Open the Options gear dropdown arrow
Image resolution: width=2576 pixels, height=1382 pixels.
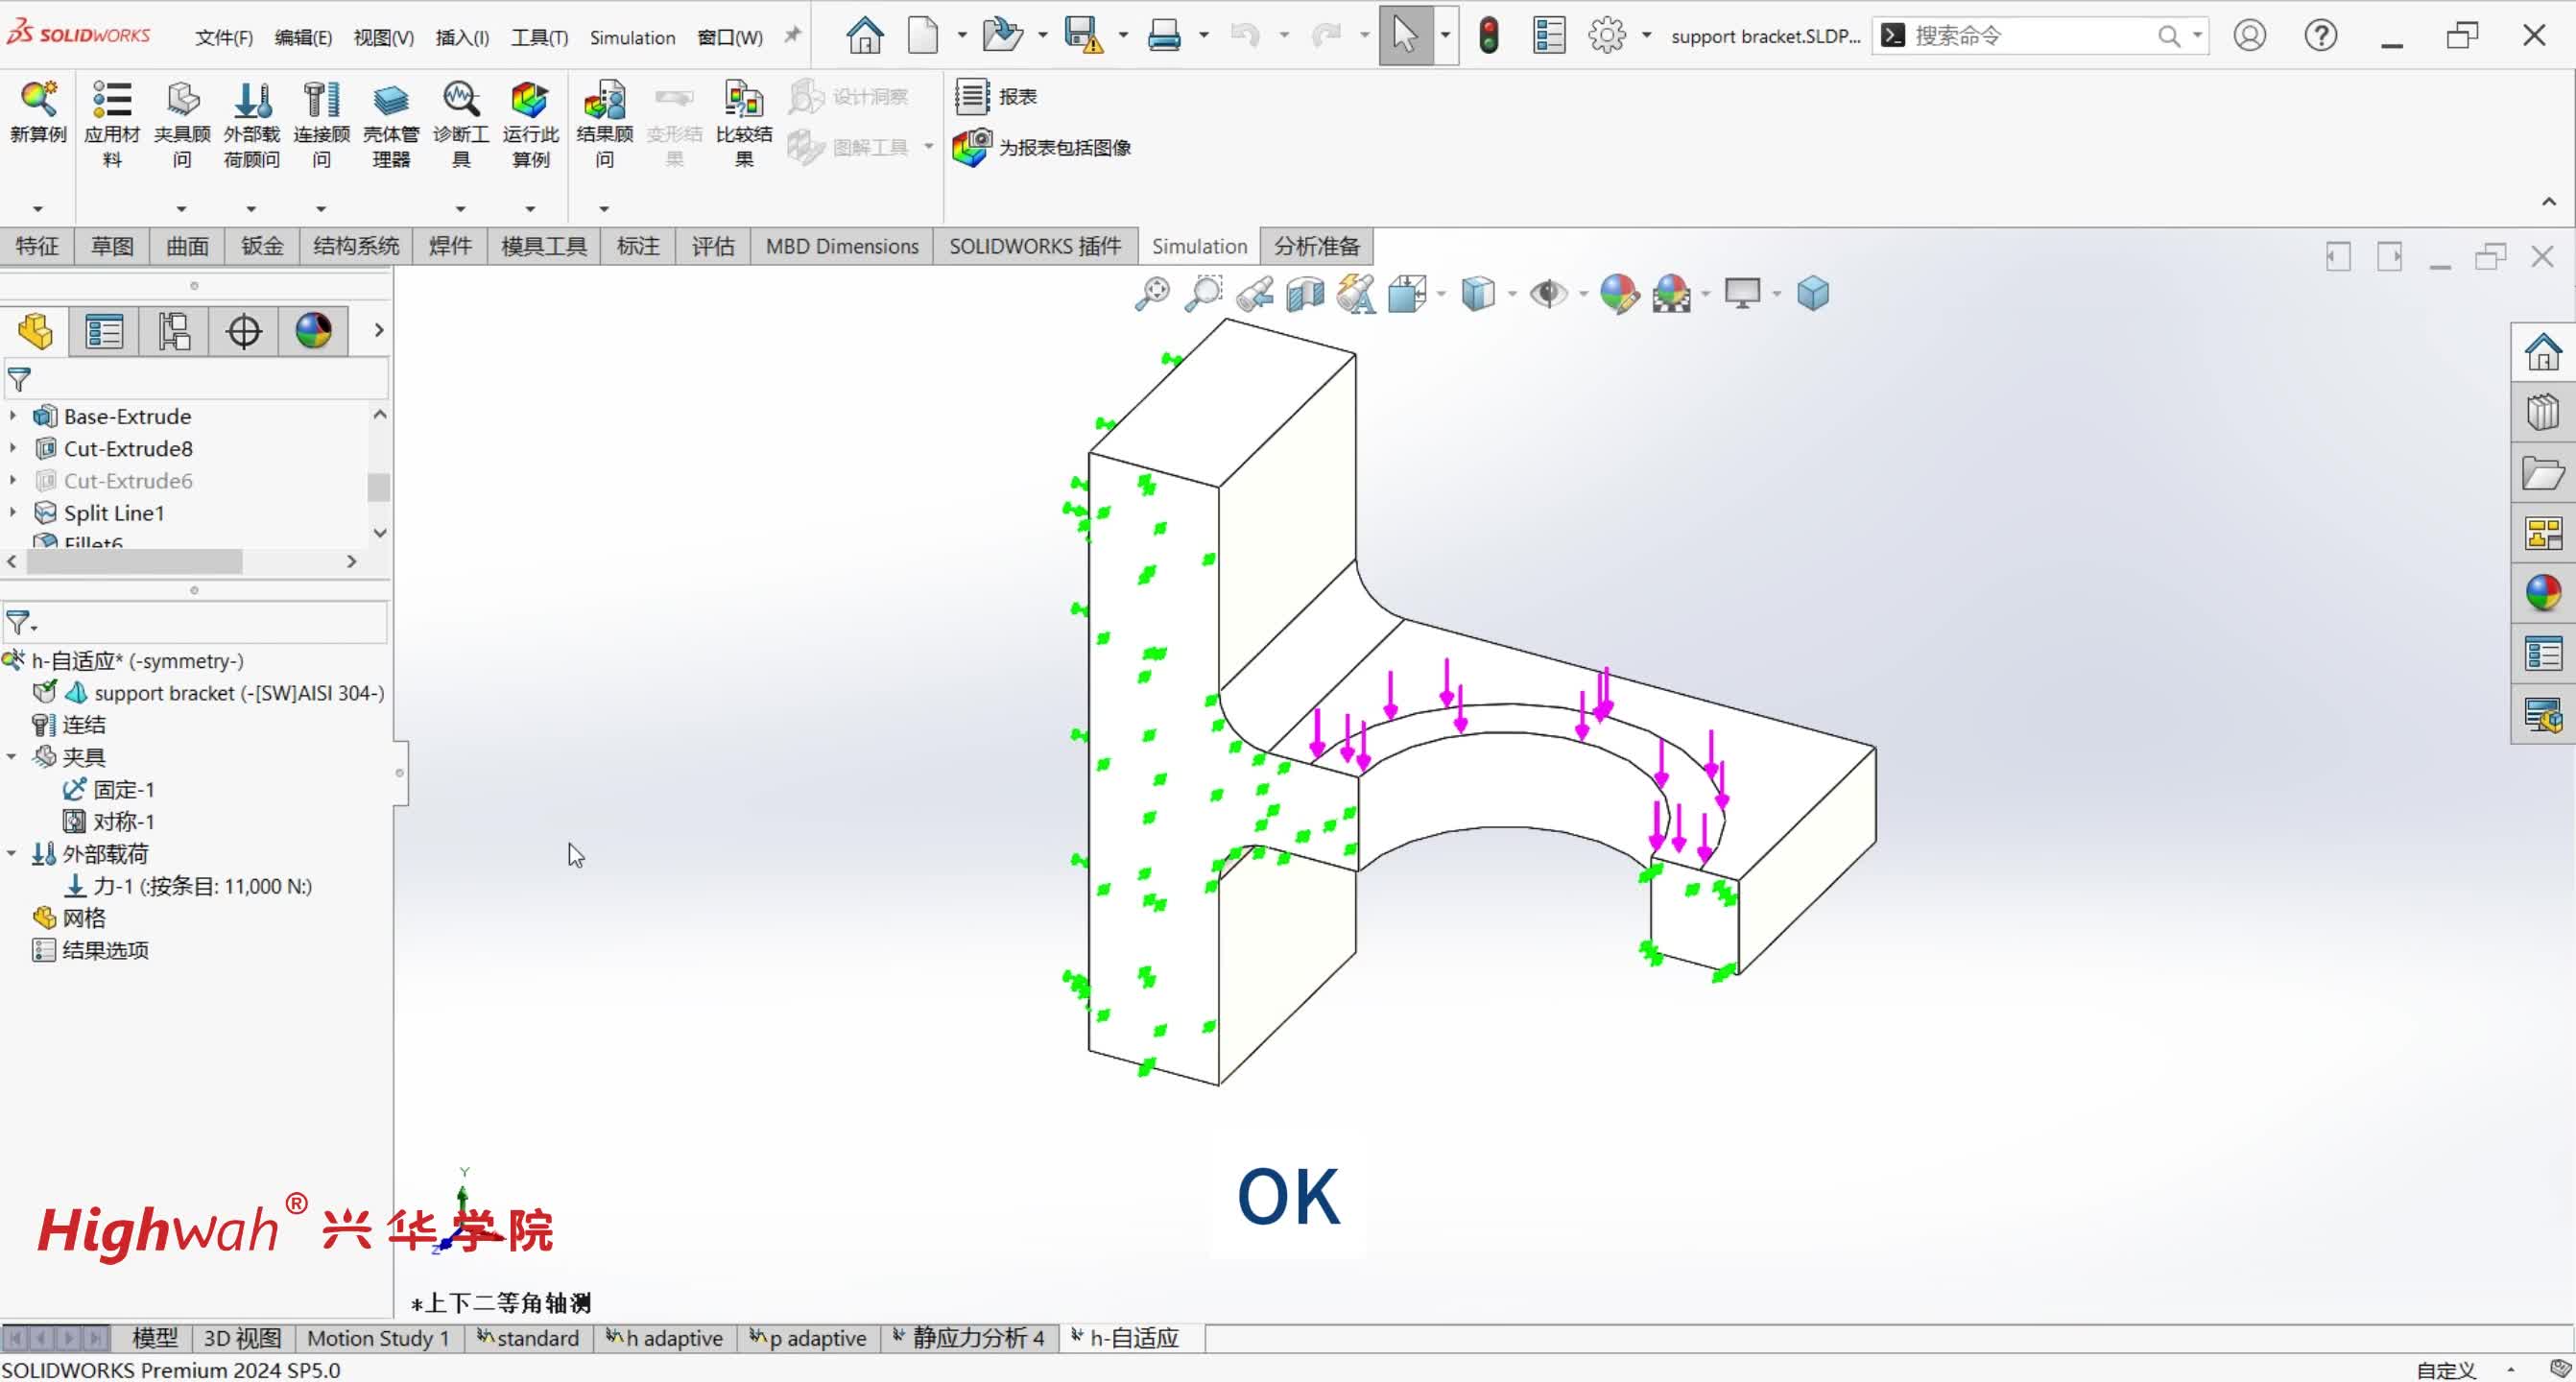click(1646, 36)
